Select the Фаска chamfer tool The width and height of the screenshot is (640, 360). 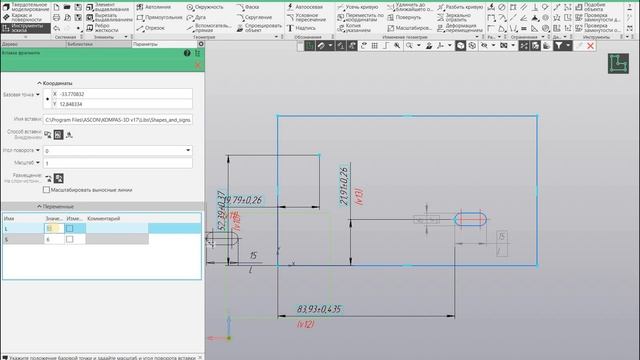pyautogui.click(x=248, y=7)
